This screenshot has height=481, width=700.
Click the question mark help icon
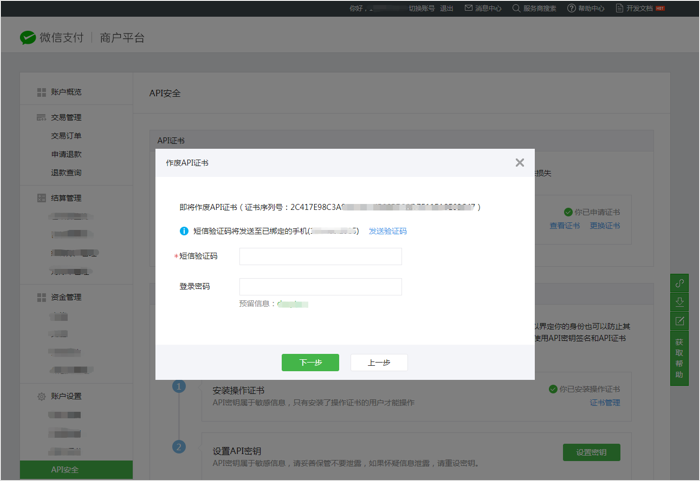coord(571,8)
